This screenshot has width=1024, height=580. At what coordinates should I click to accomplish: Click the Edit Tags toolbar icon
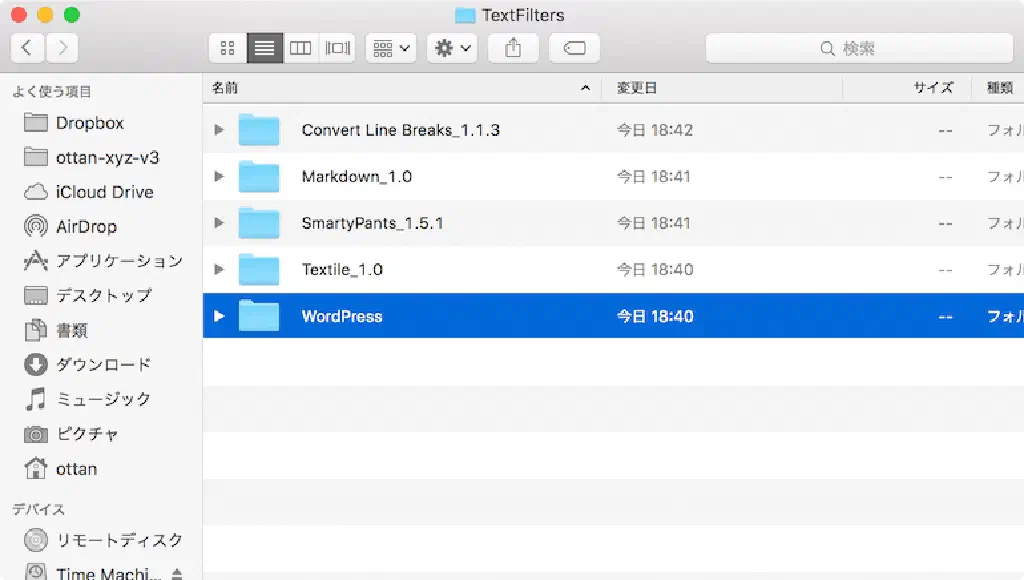click(x=574, y=48)
